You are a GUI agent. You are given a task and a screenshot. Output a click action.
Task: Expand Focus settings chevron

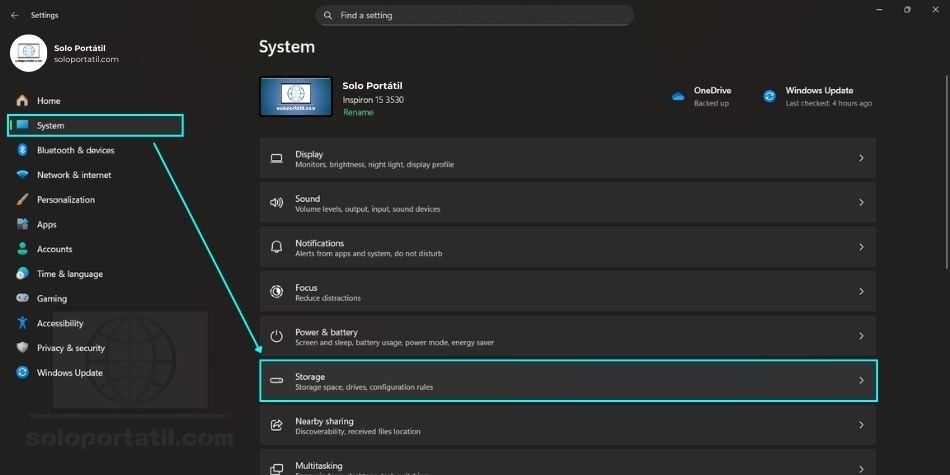(861, 291)
